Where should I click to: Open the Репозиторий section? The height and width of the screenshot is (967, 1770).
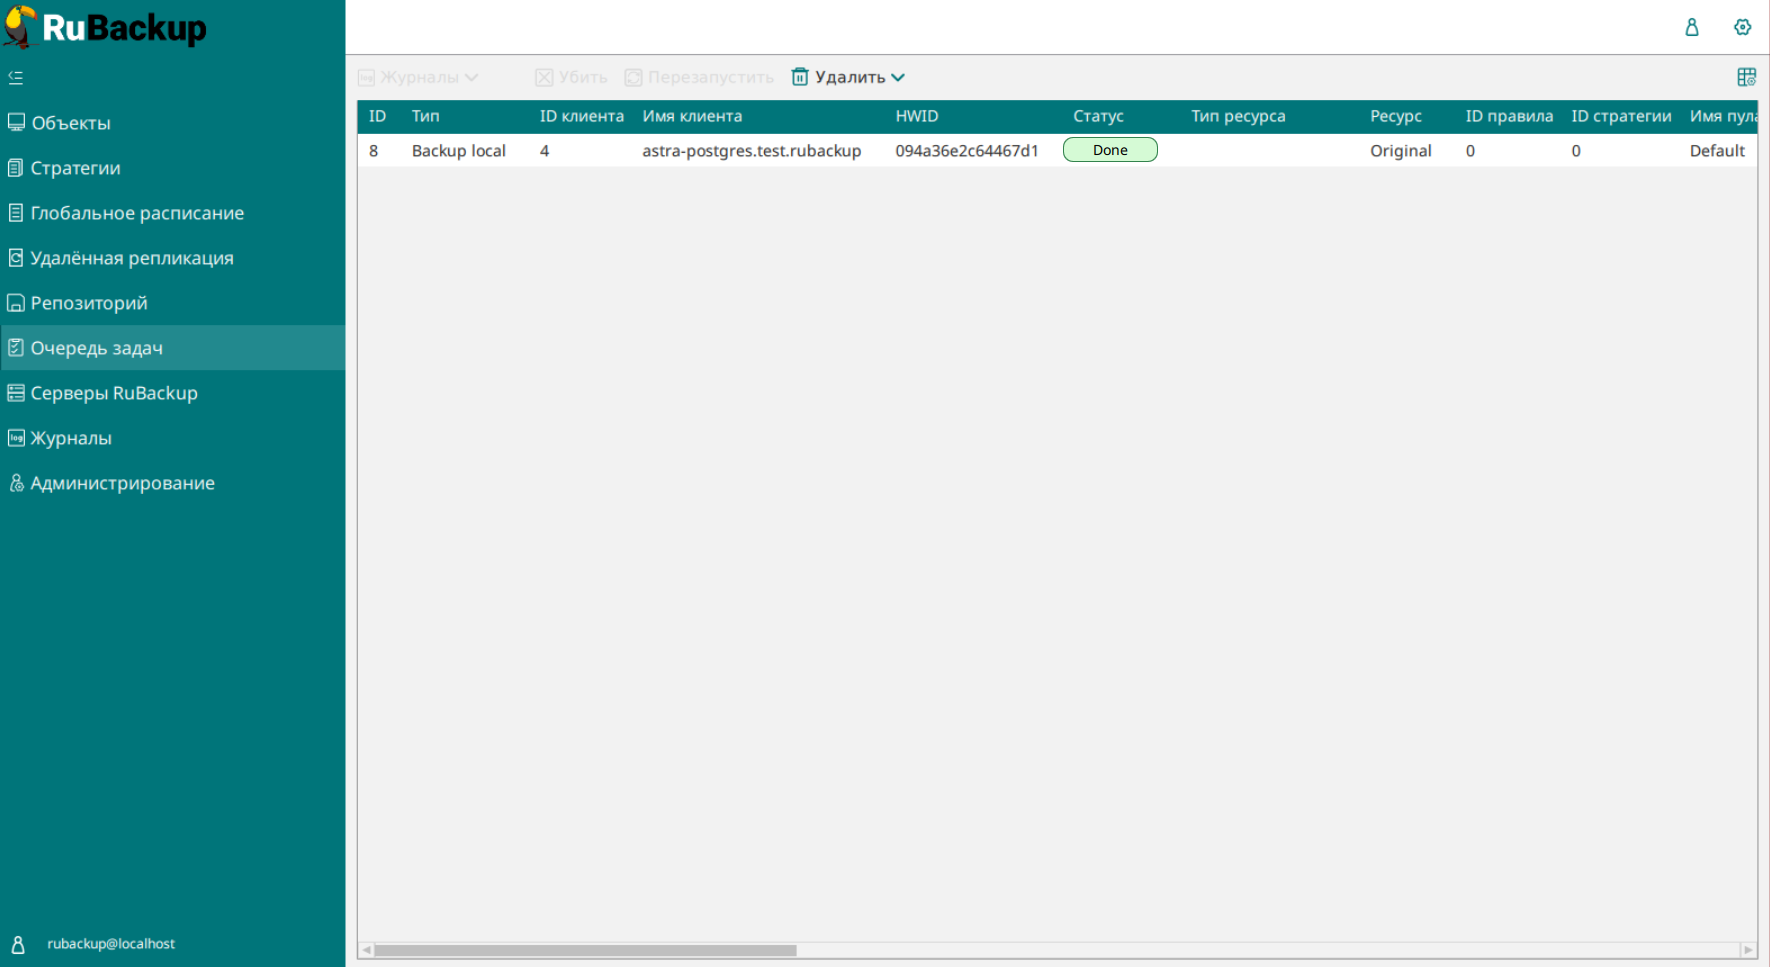point(89,303)
